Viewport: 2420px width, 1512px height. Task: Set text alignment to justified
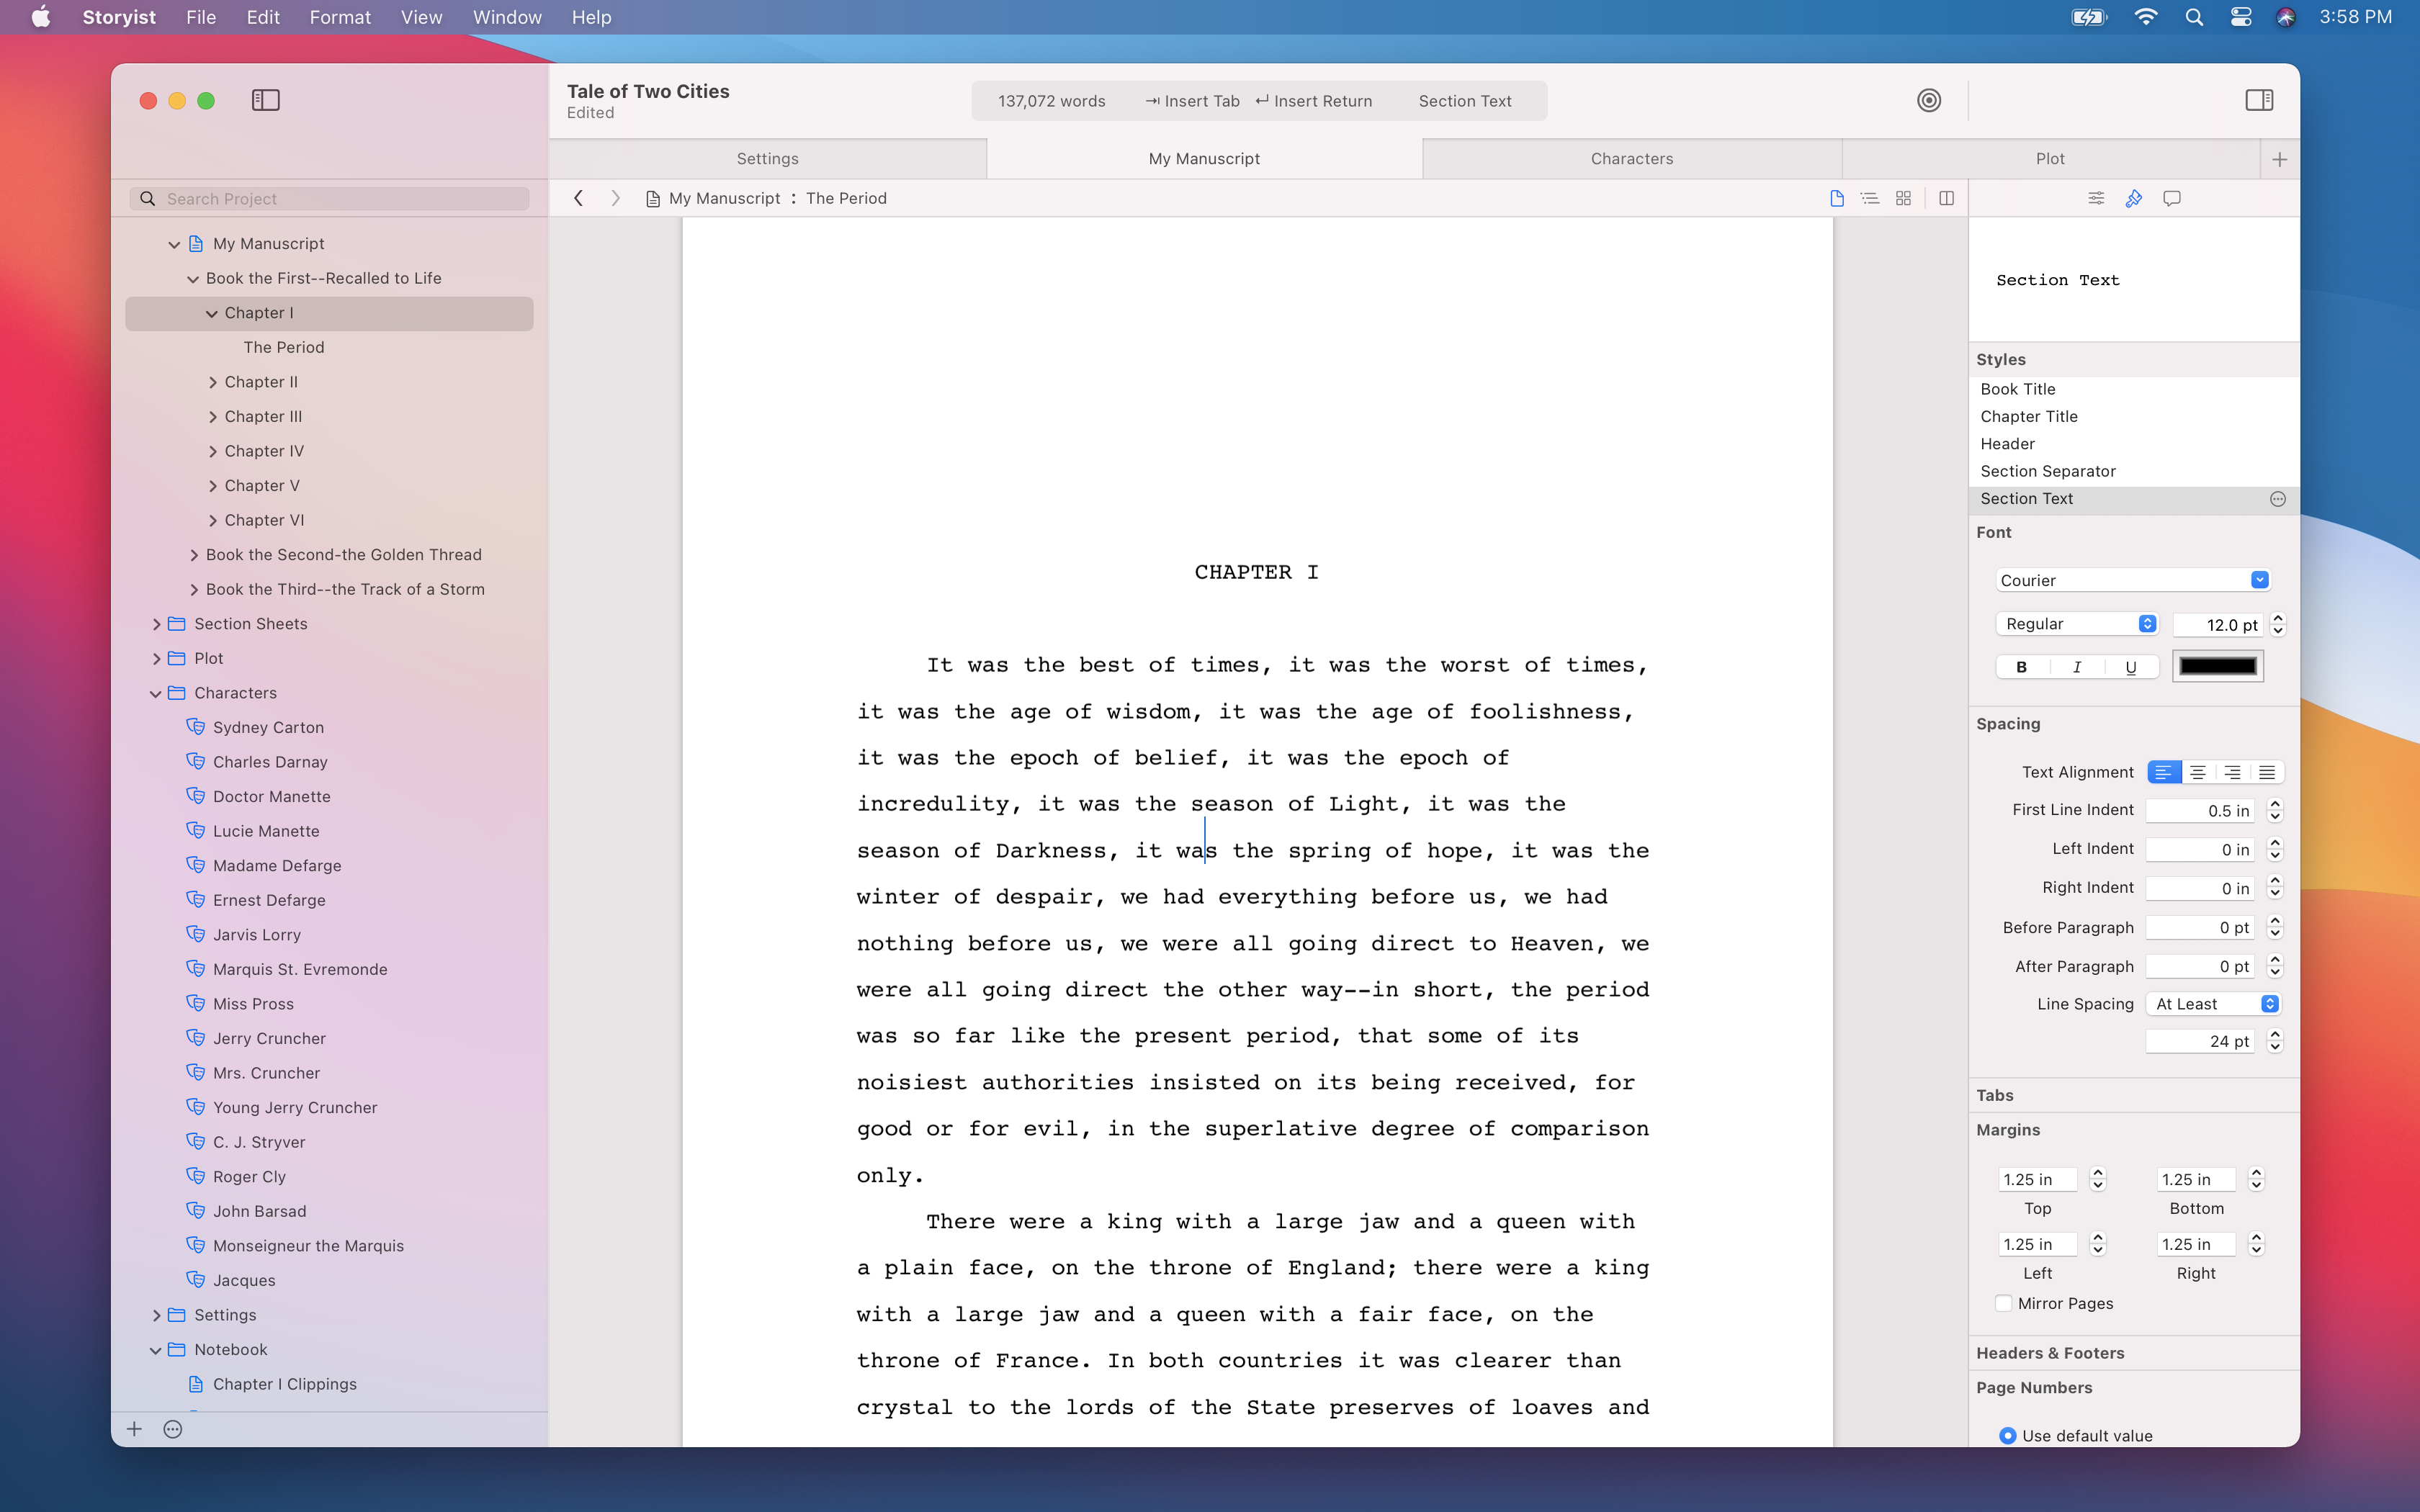coord(2267,772)
